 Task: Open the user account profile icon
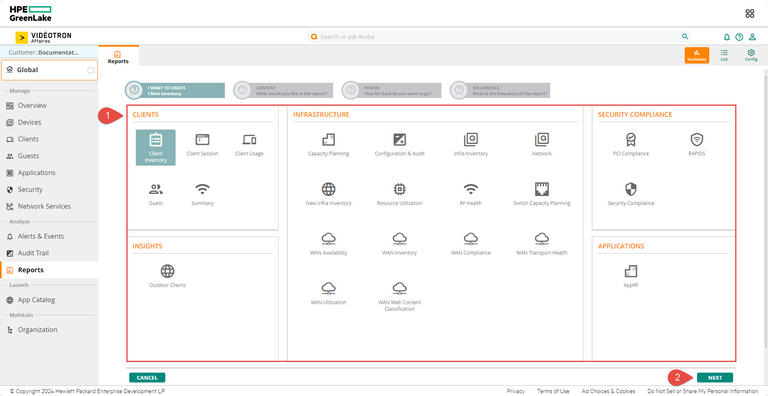click(752, 37)
